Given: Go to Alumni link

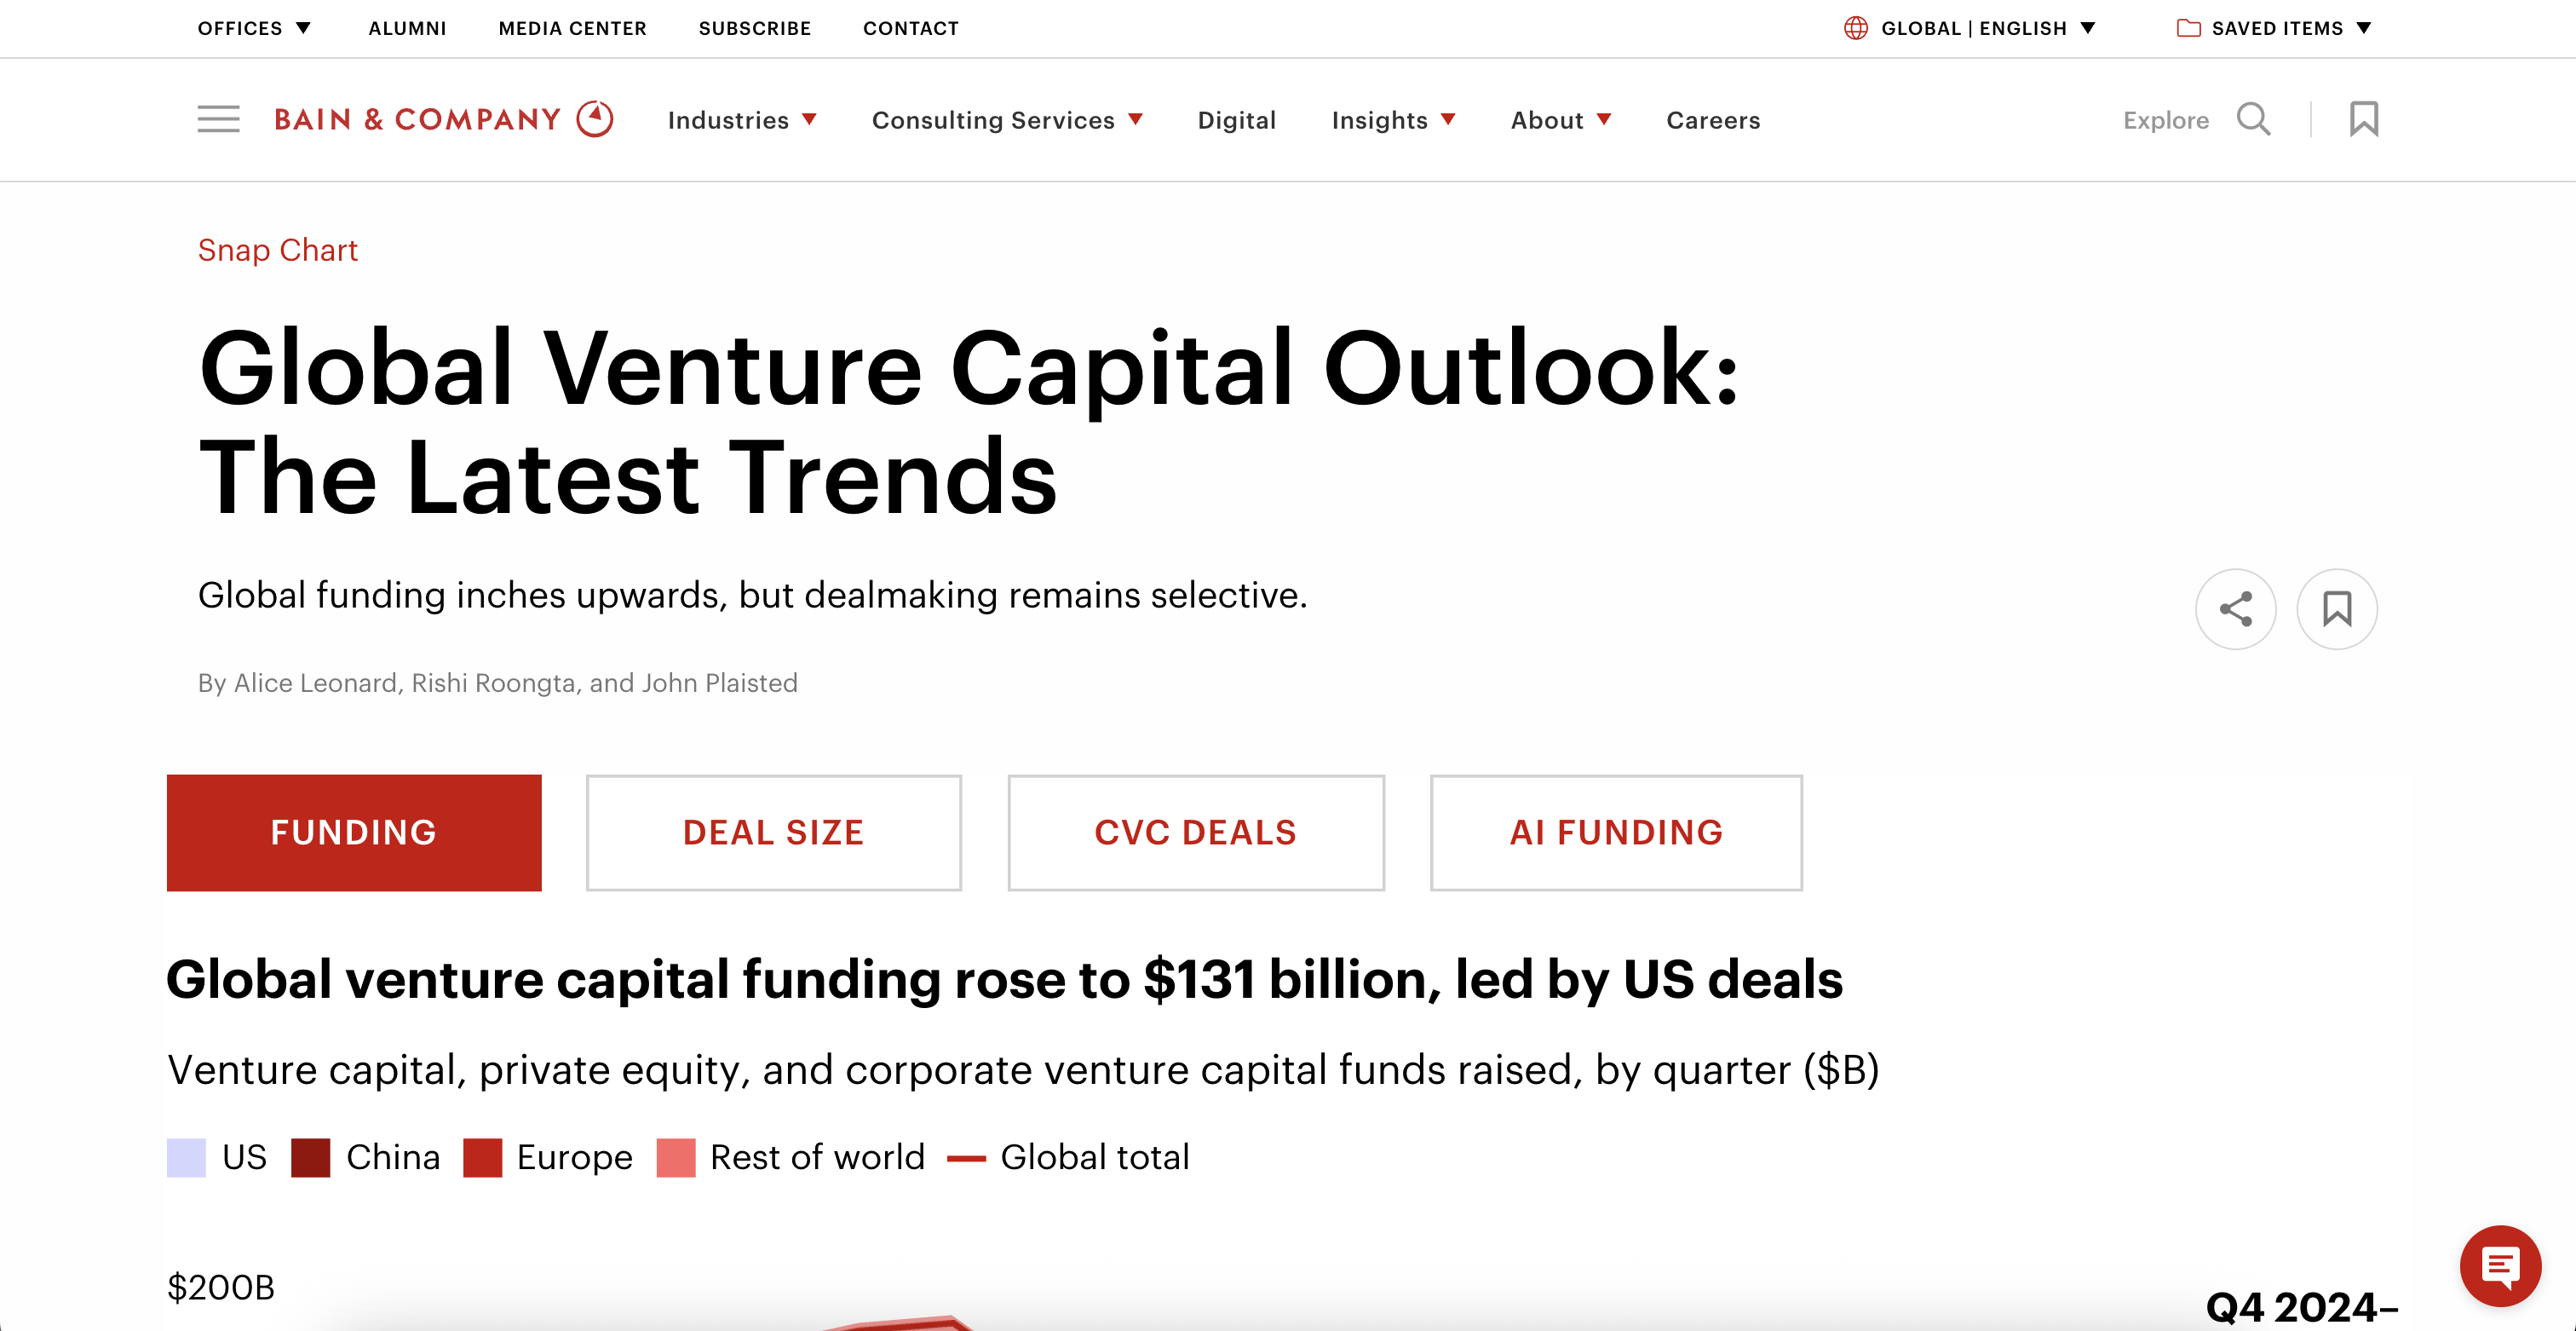Looking at the screenshot, I should [407, 28].
